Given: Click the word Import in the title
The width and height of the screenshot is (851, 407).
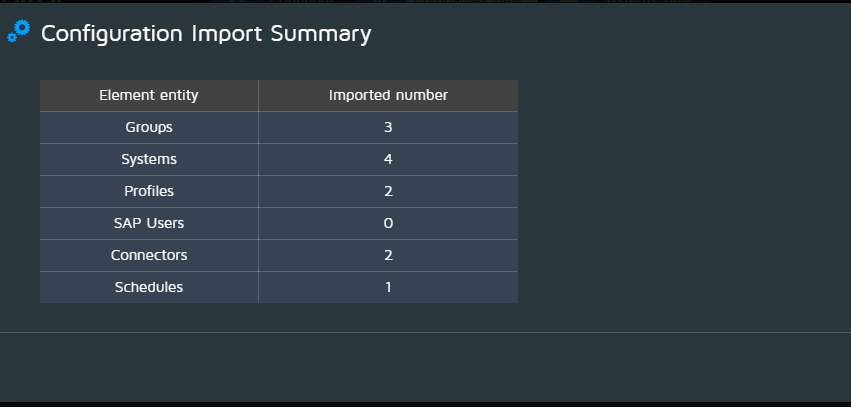Looking at the screenshot, I should click(226, 35).
